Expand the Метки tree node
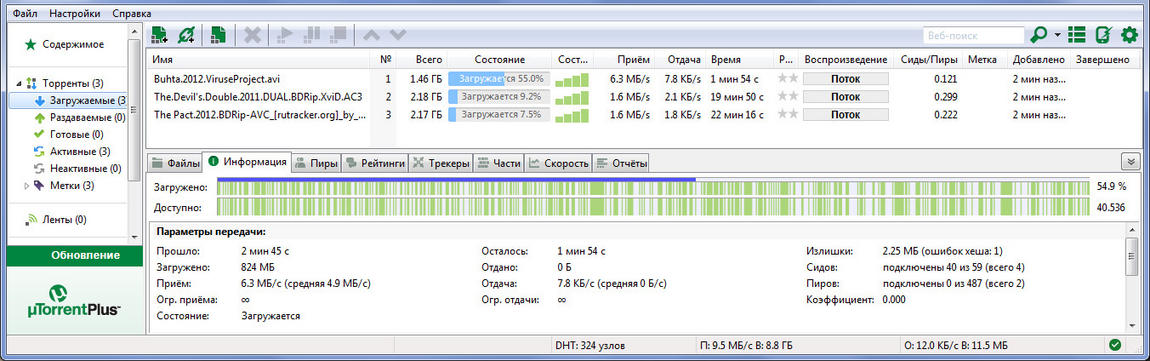This screenshot has width=1150, height=361. pos(27,186)
